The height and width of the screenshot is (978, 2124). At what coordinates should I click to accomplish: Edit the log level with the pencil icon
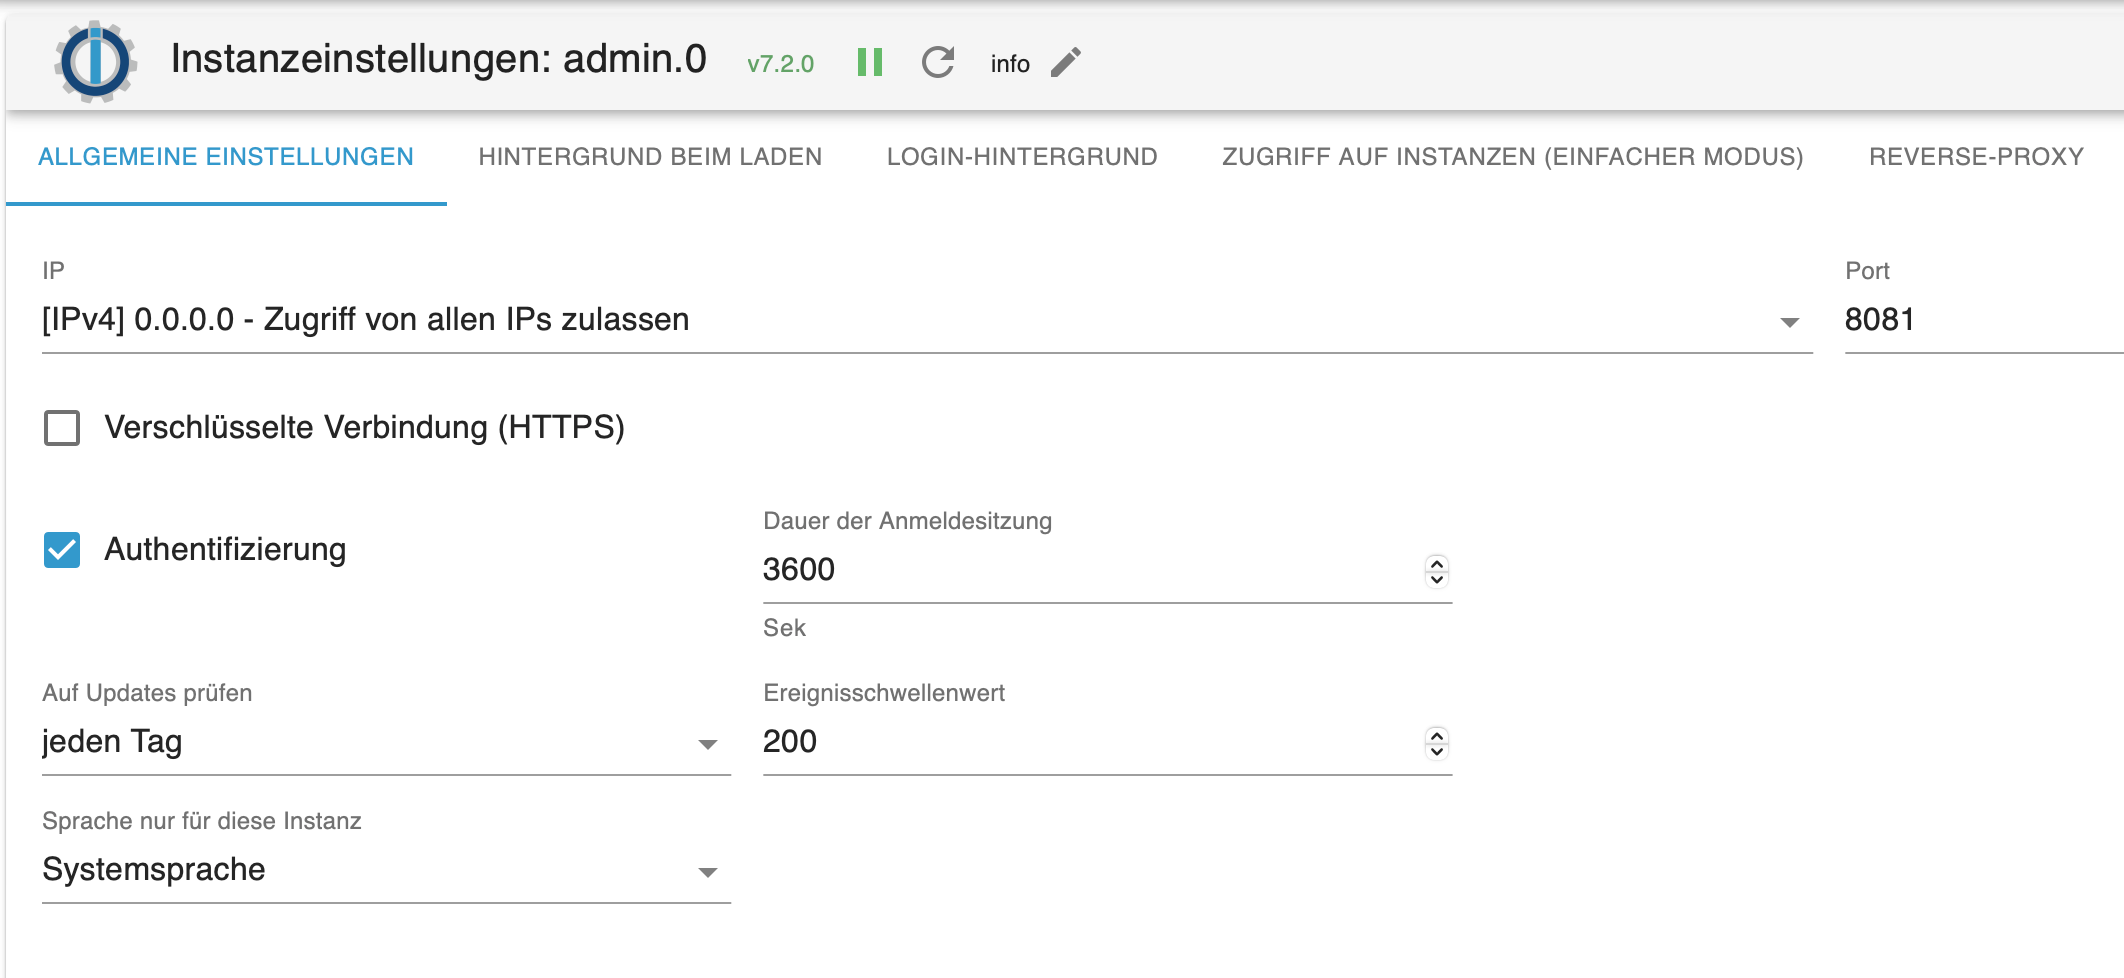[1066, 62]
